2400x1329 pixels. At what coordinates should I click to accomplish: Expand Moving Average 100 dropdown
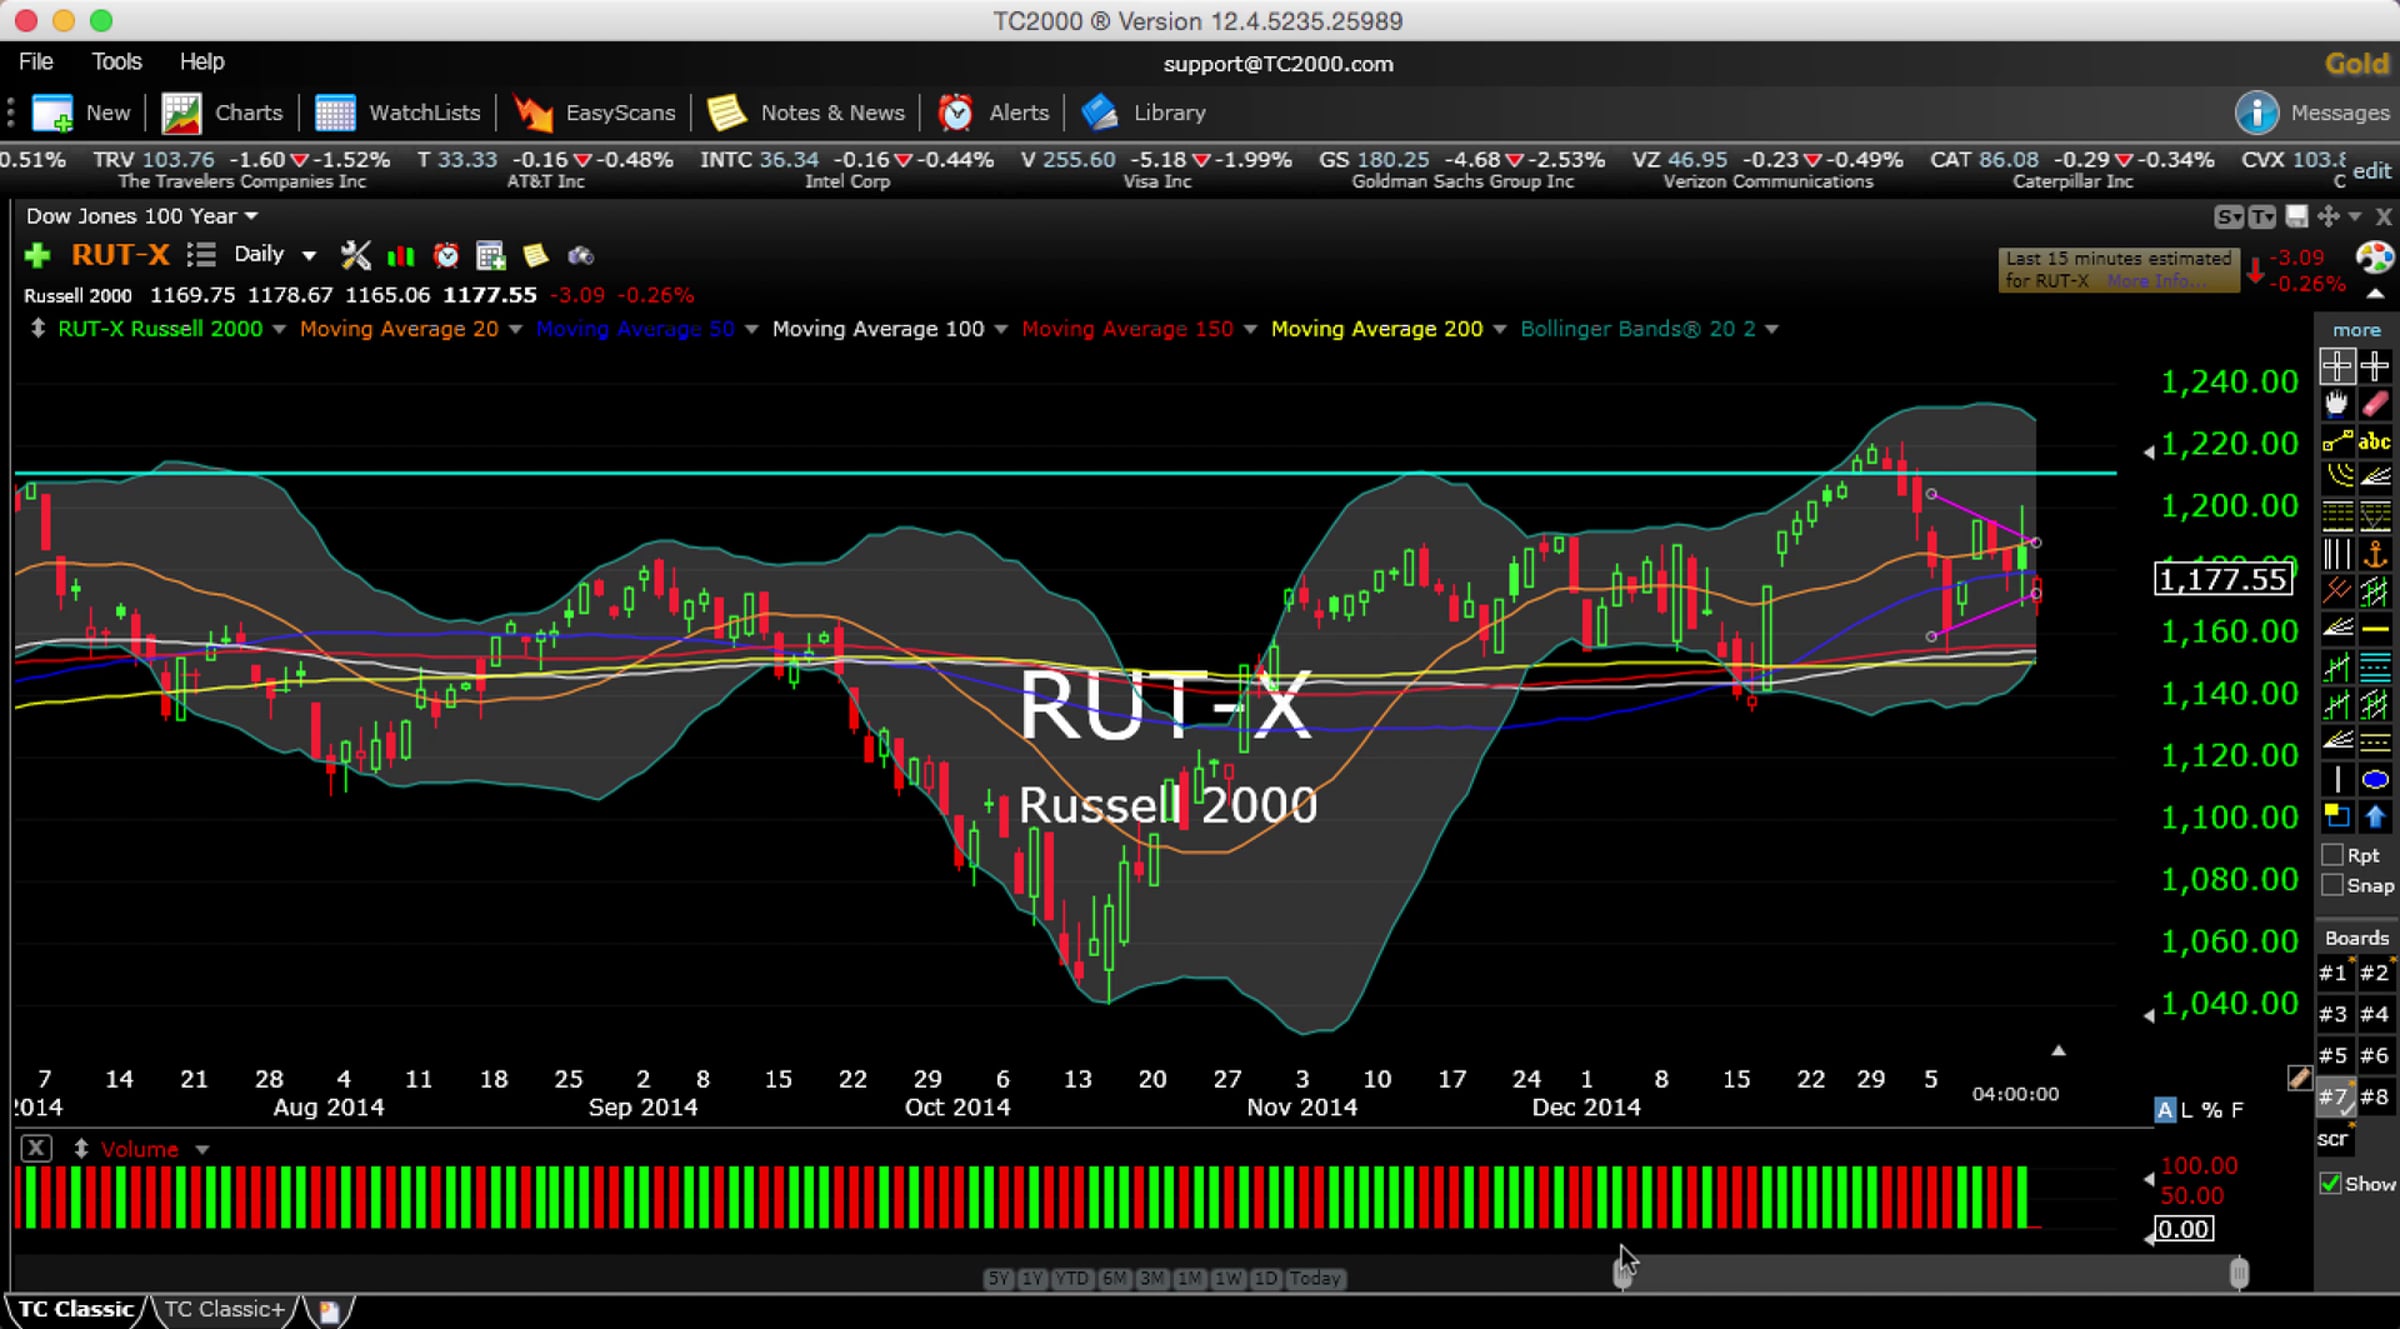tap(1001, 329)
